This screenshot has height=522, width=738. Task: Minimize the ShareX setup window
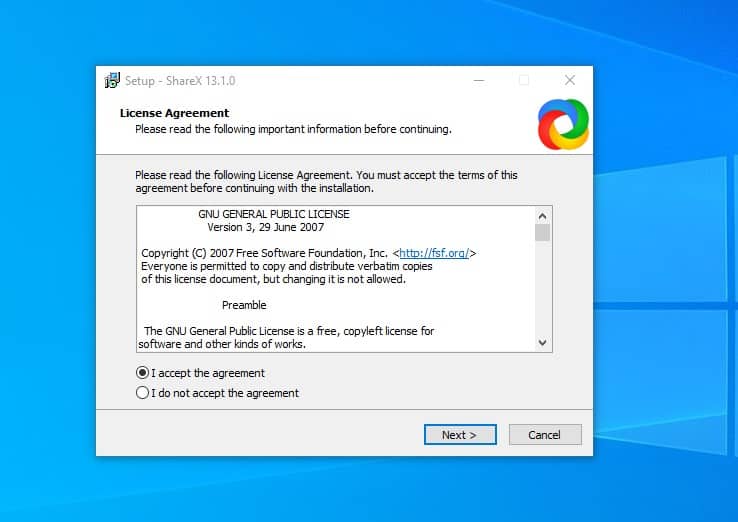(x=479, y=80)
